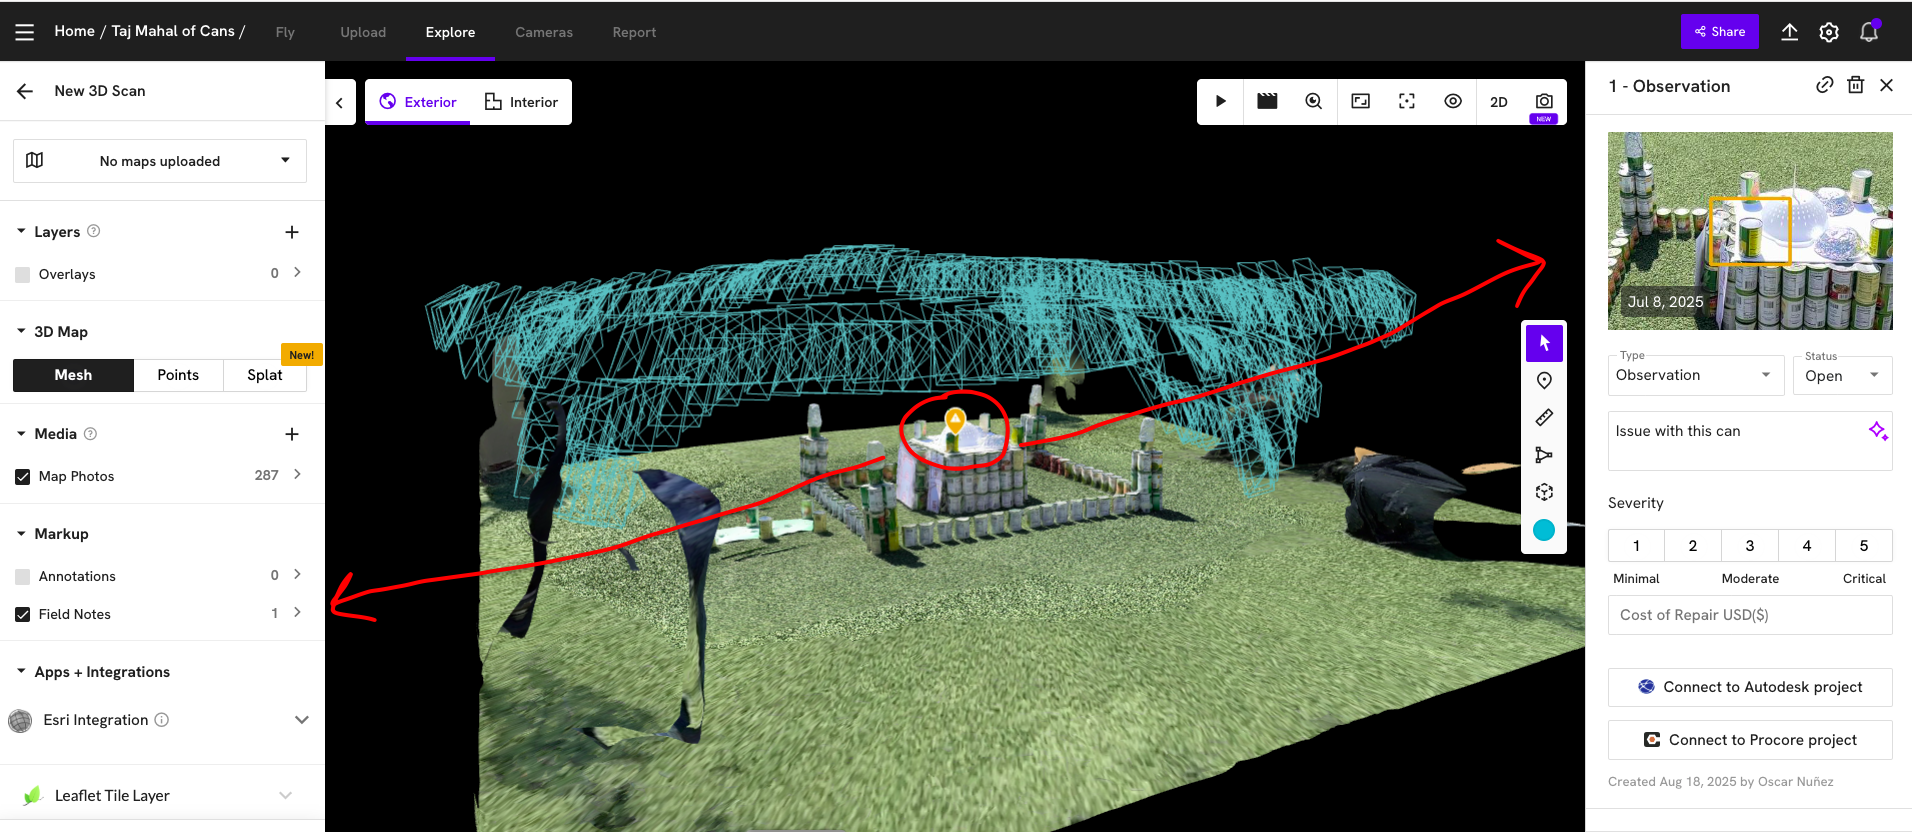Delete observation using trash icon
The height and width of the screenshot is (832, 1912).
click(1855, 85)
